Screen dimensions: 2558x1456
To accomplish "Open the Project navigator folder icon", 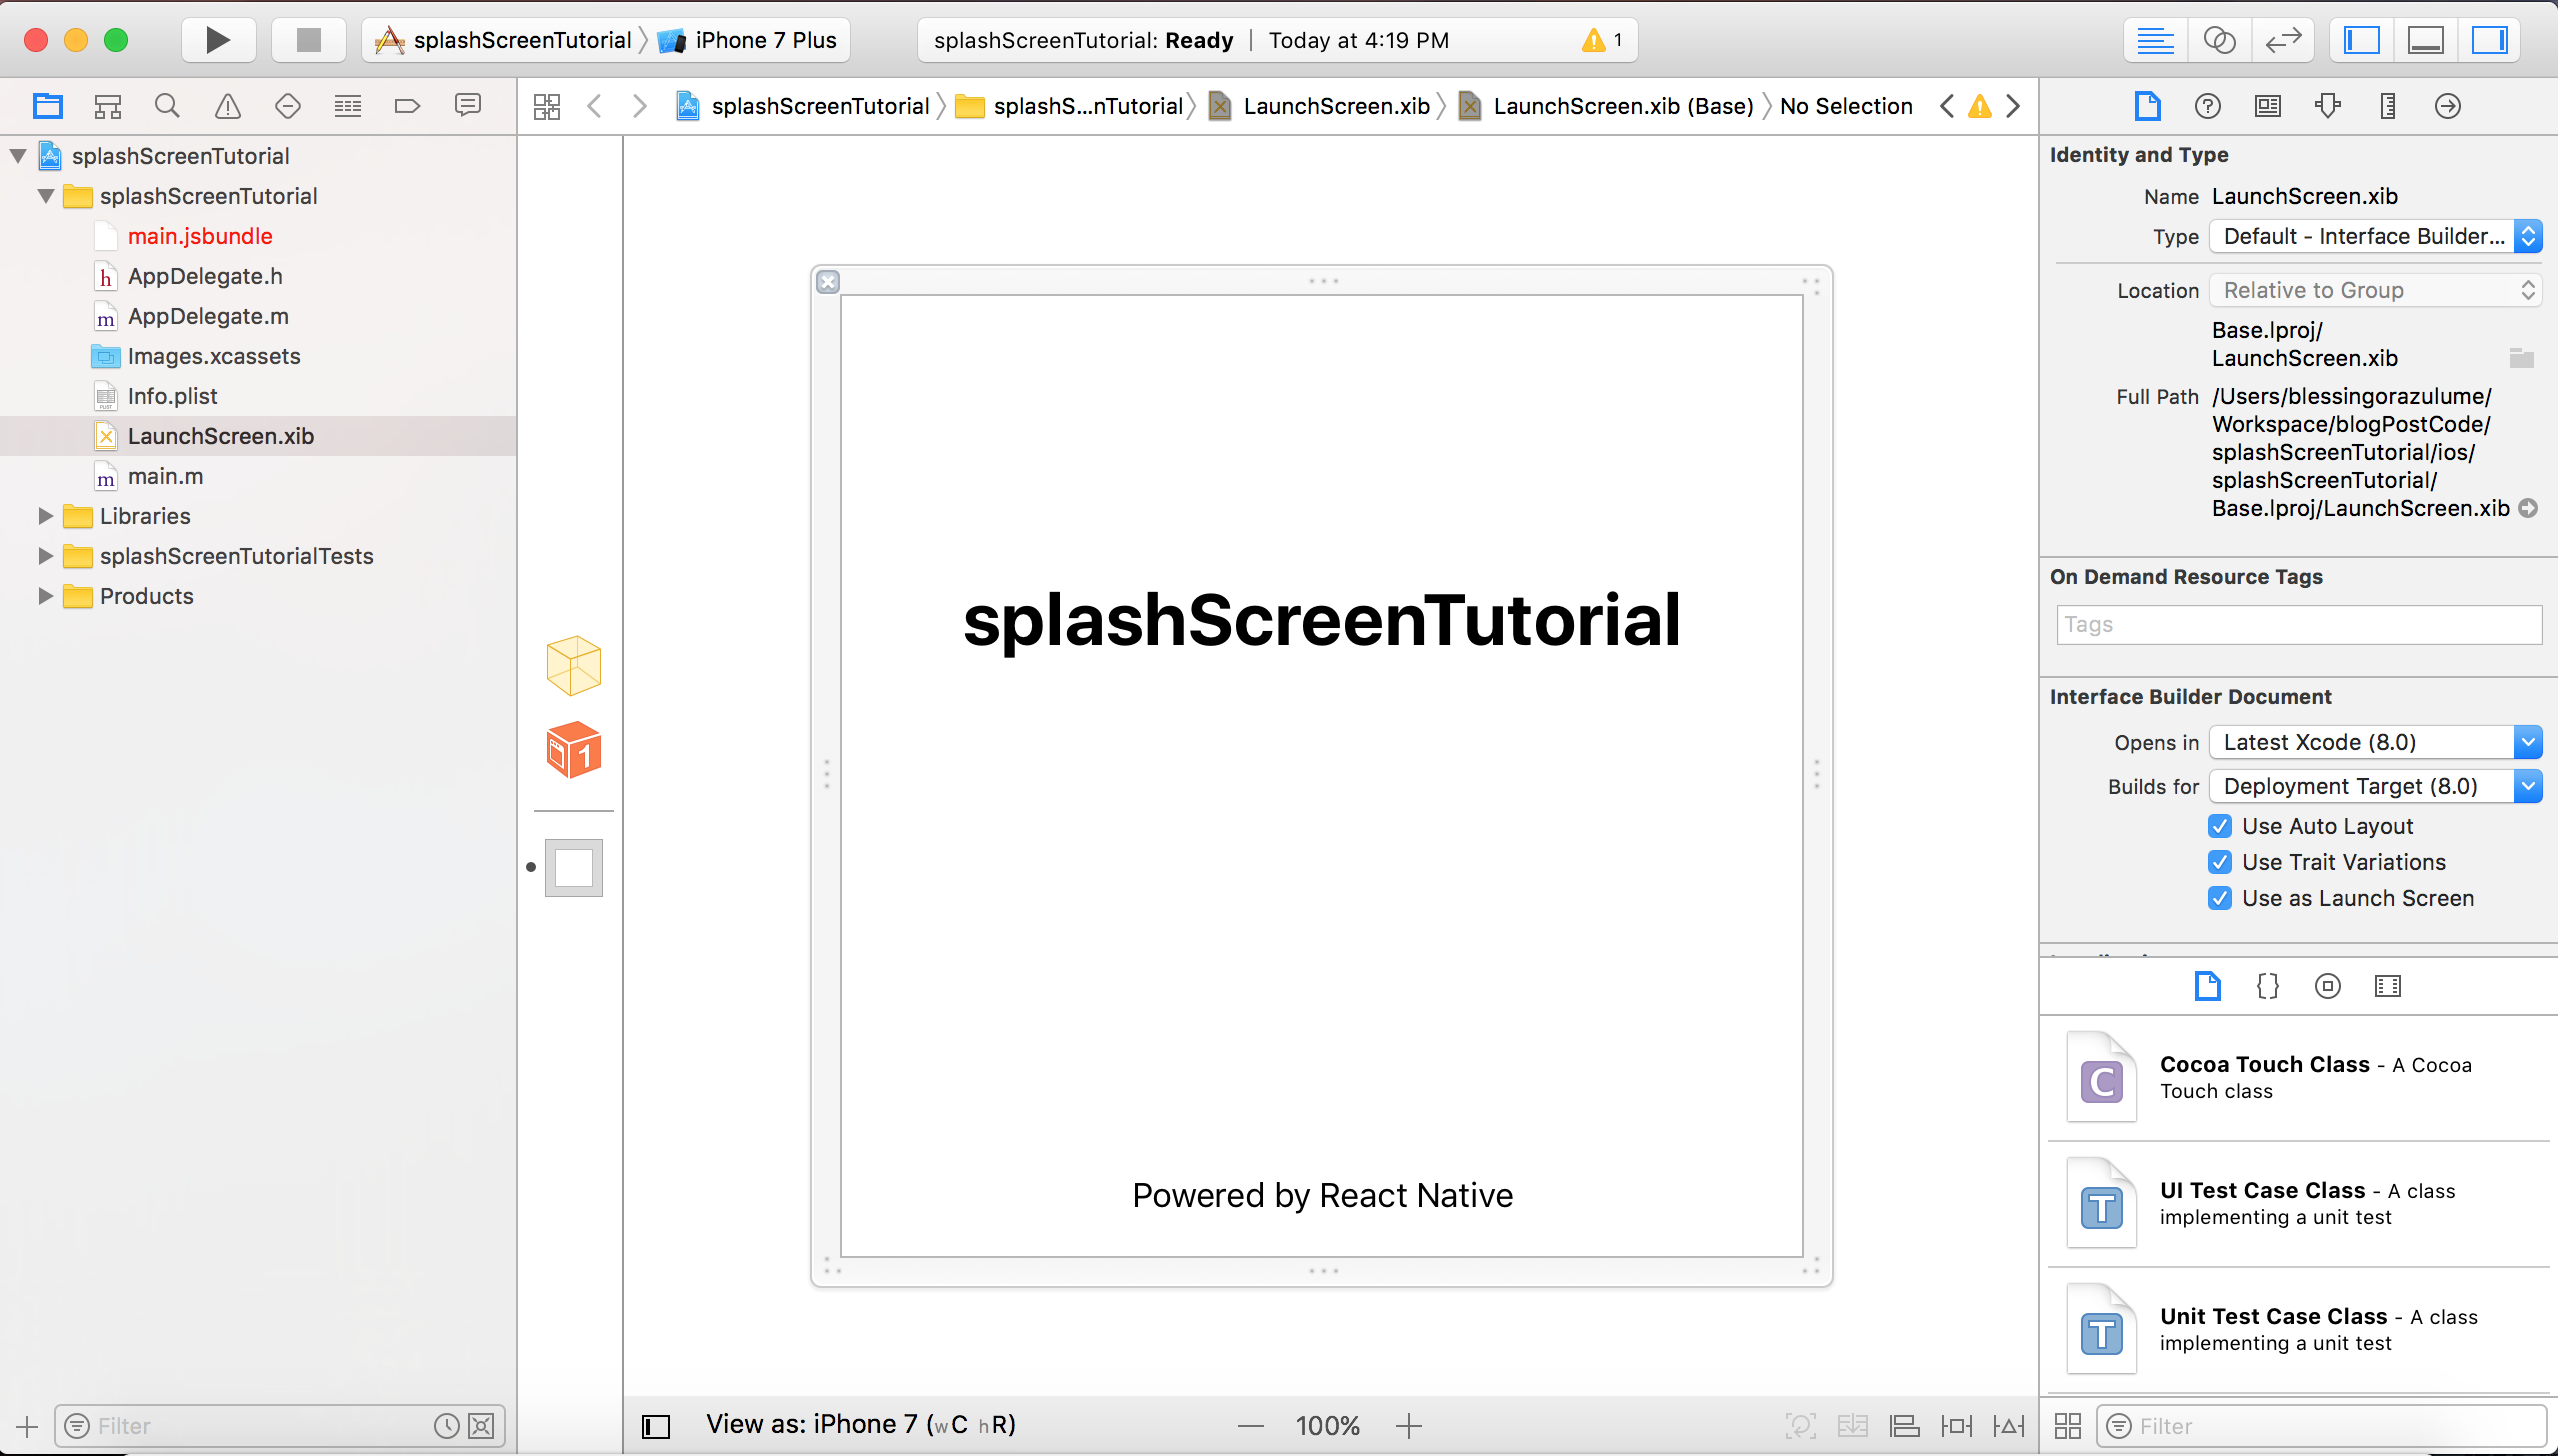I will pos(48,106).
